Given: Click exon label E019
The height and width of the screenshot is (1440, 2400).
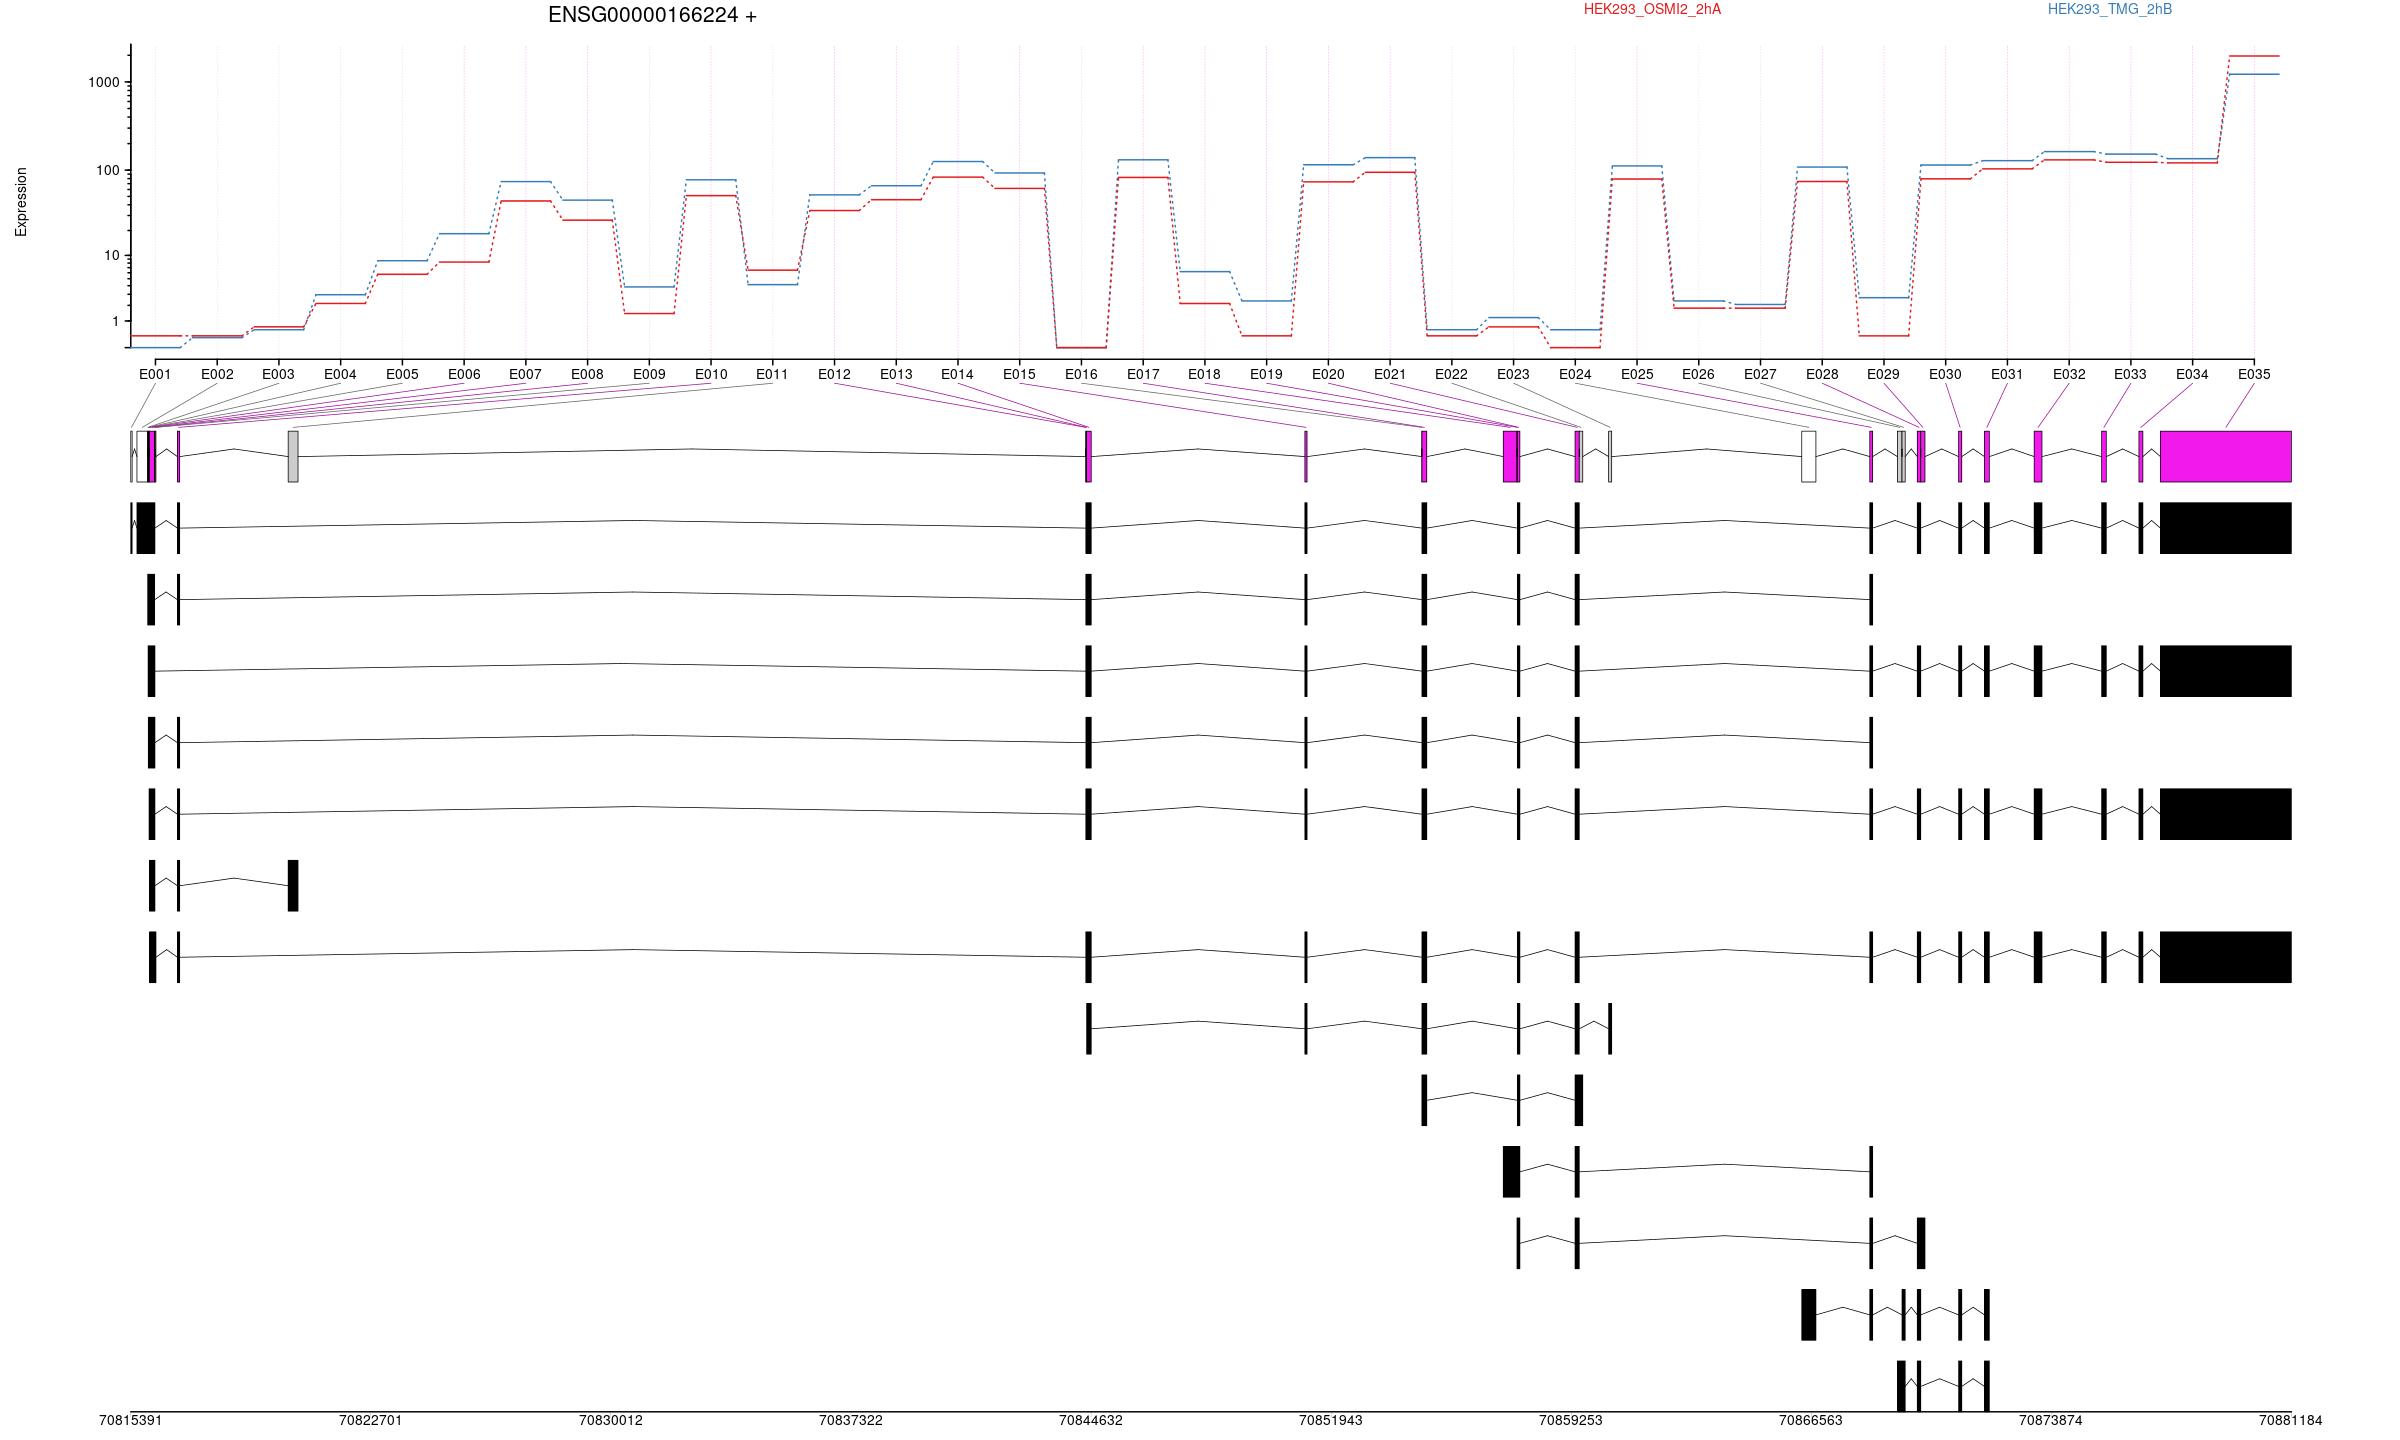Looking at the screenshot, I should [1266, 374].
